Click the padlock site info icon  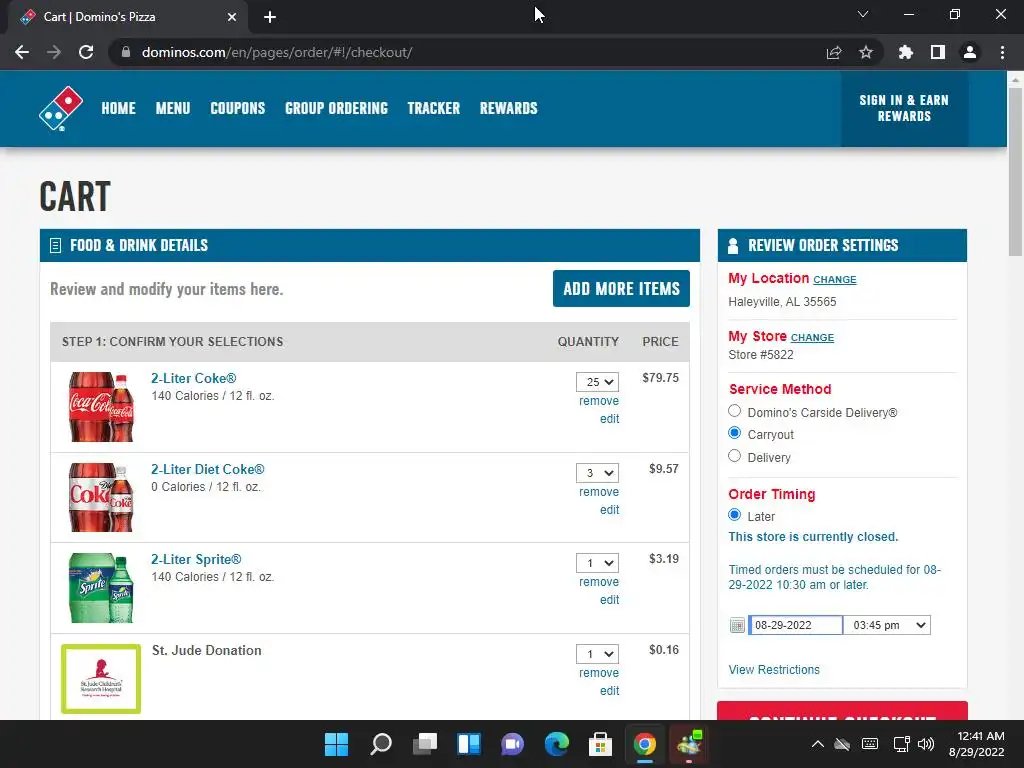[126, 52]
